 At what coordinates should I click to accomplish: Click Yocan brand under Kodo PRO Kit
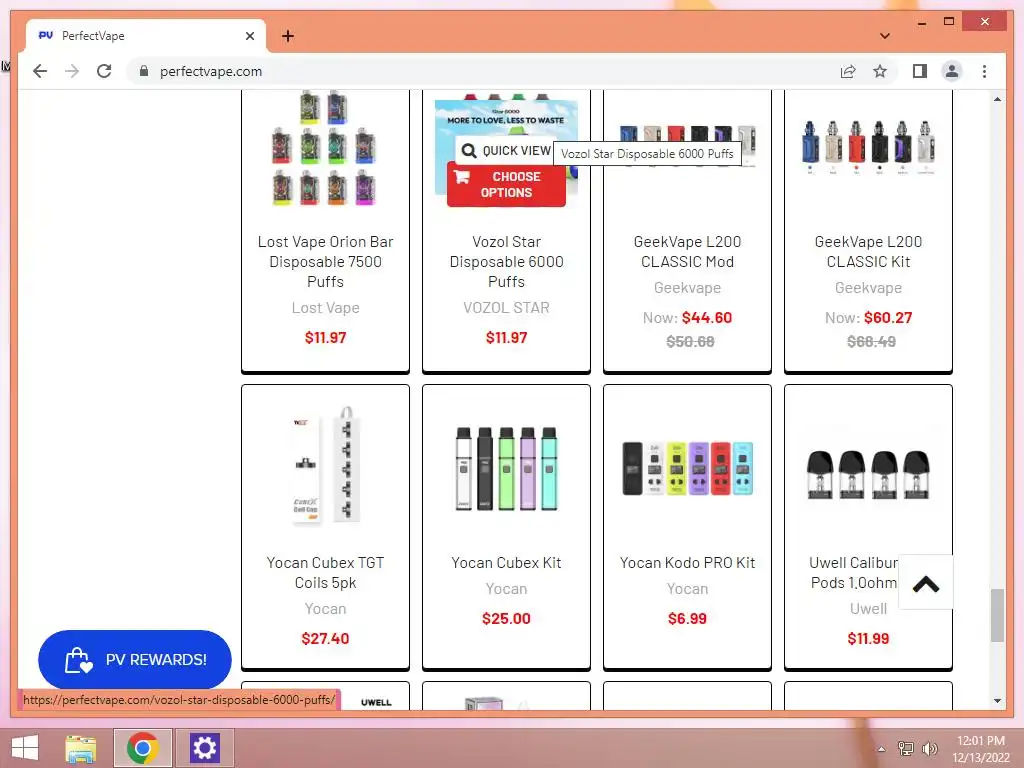(687, 588)
